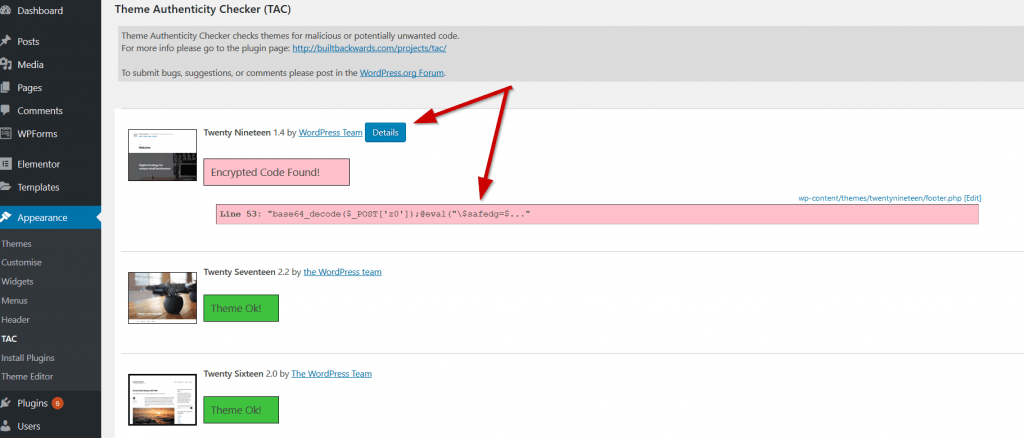Open the Theme Editor submenu
Viewport: 1024px width, 438px height.
click(28, 376)
